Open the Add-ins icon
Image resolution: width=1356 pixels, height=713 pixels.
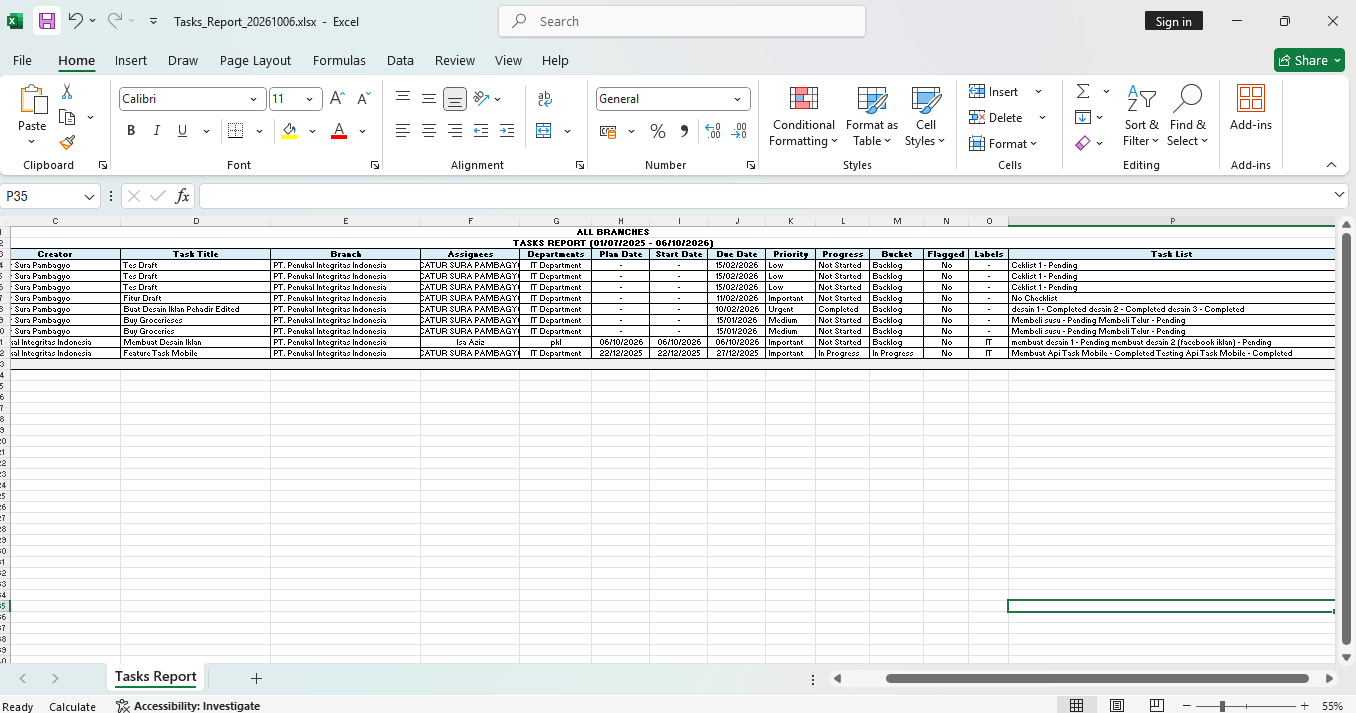coord(1251,98)
